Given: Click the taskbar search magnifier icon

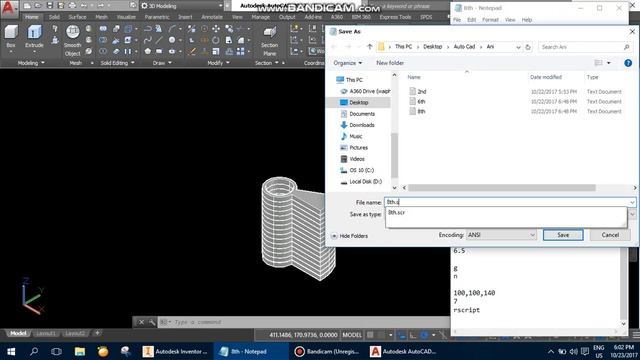Looking at the screenshot, I should tap(34, 351).
